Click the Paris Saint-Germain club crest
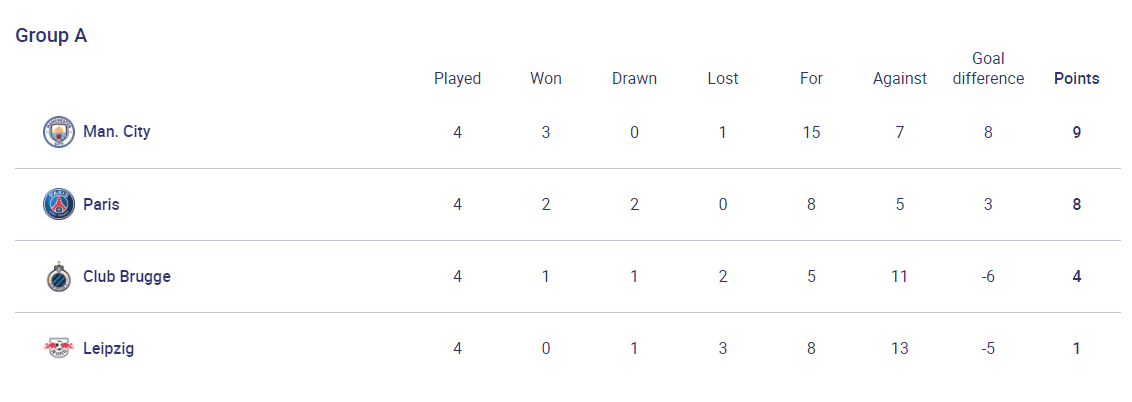 click(x=58, y=204)
